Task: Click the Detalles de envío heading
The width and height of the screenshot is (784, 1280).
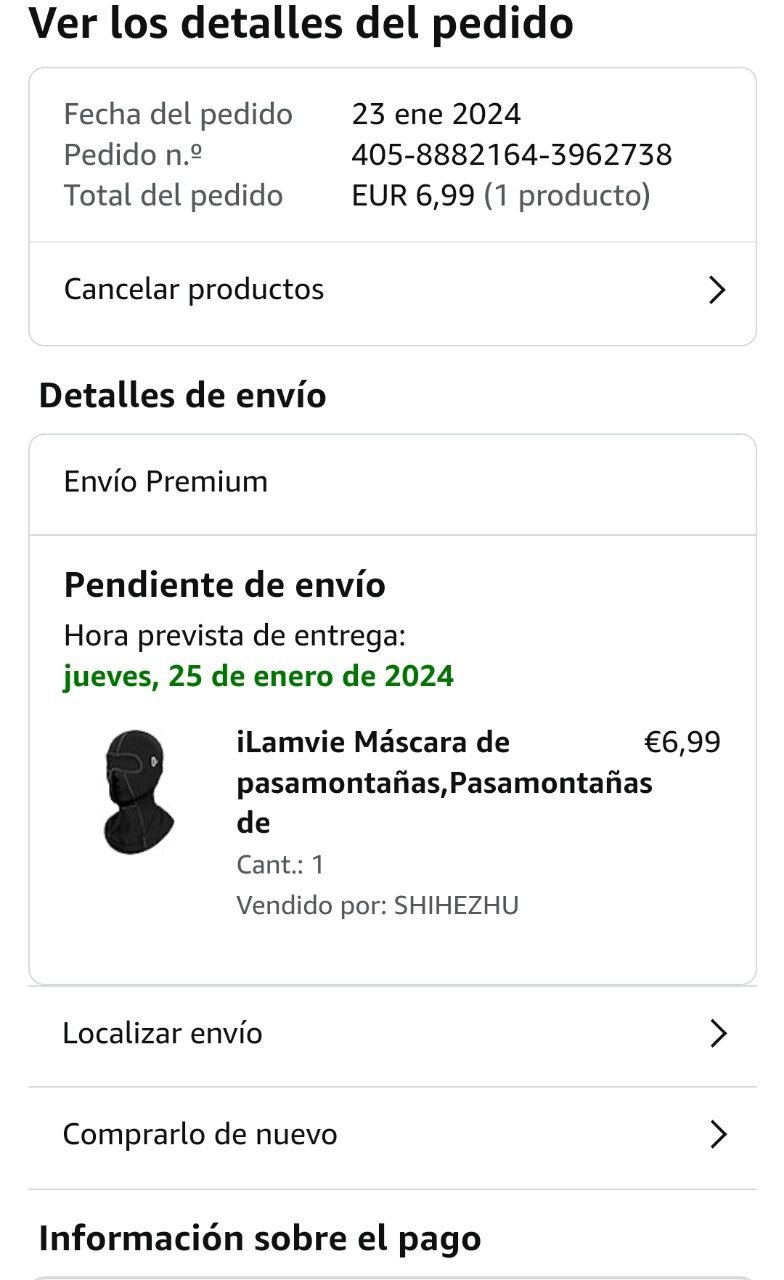Action: (x=182, y=396)
